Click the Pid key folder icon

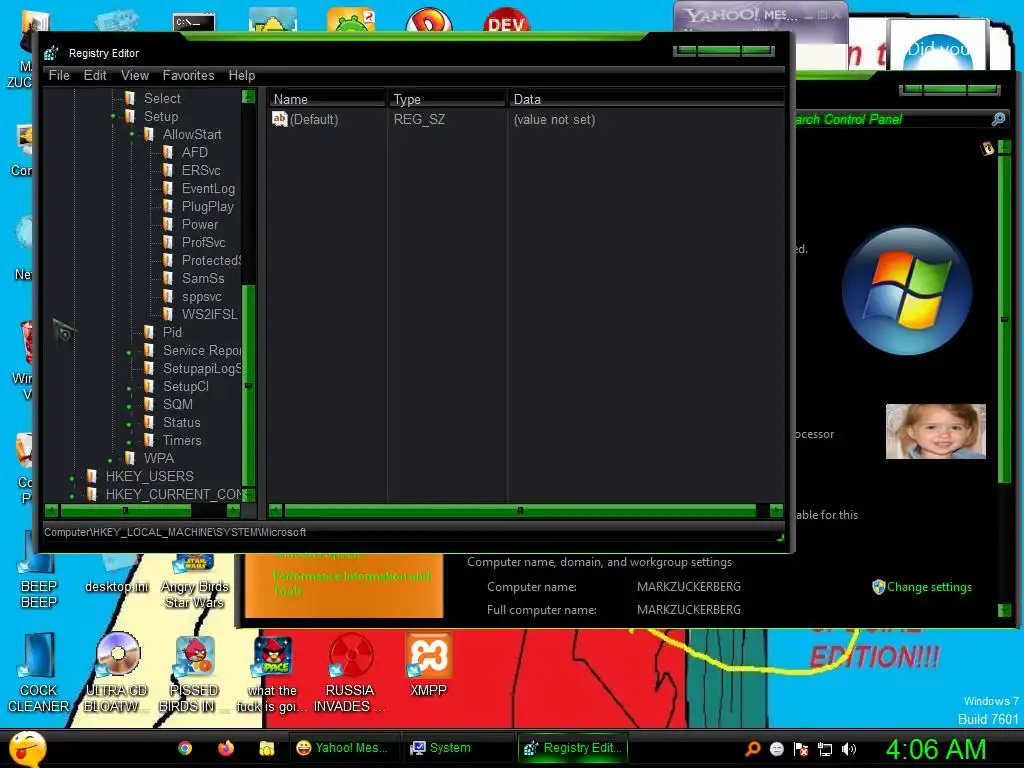point(150,332)
